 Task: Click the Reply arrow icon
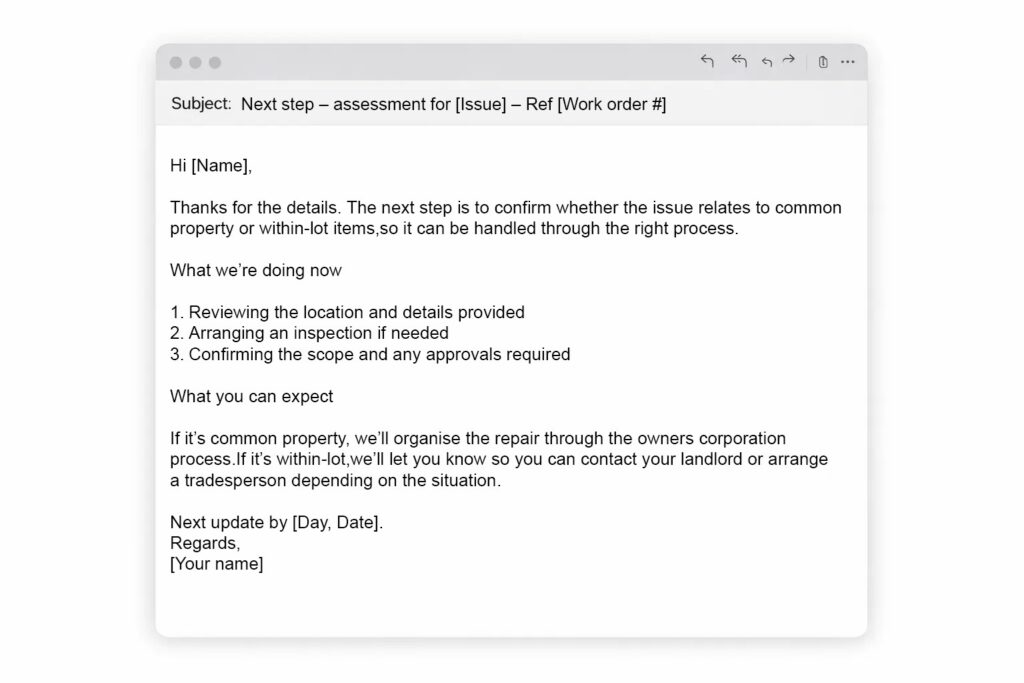707,62
